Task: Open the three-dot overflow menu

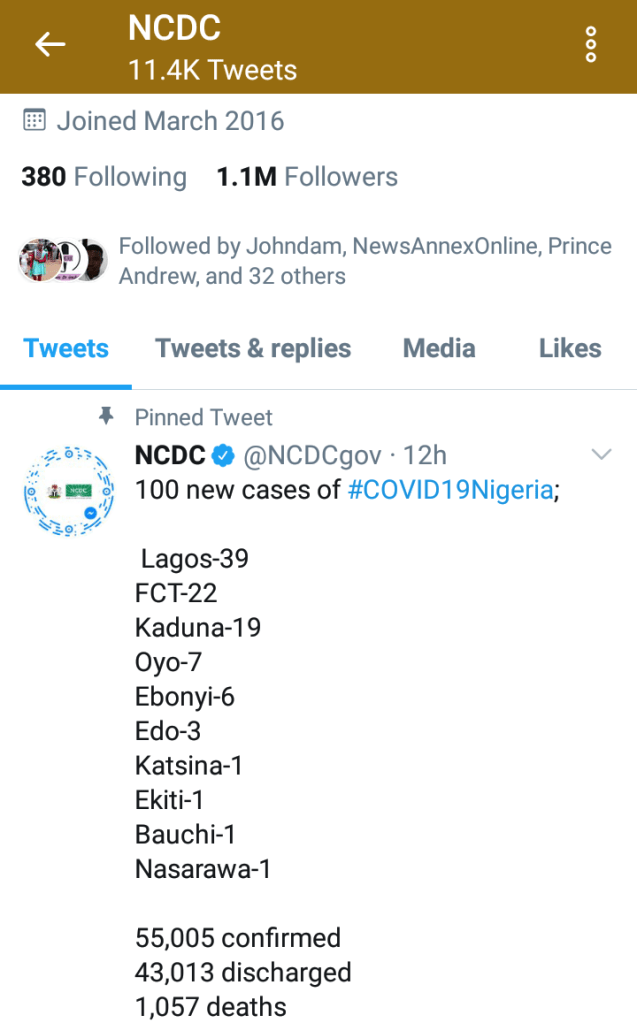Action: (x=591, y=45)
